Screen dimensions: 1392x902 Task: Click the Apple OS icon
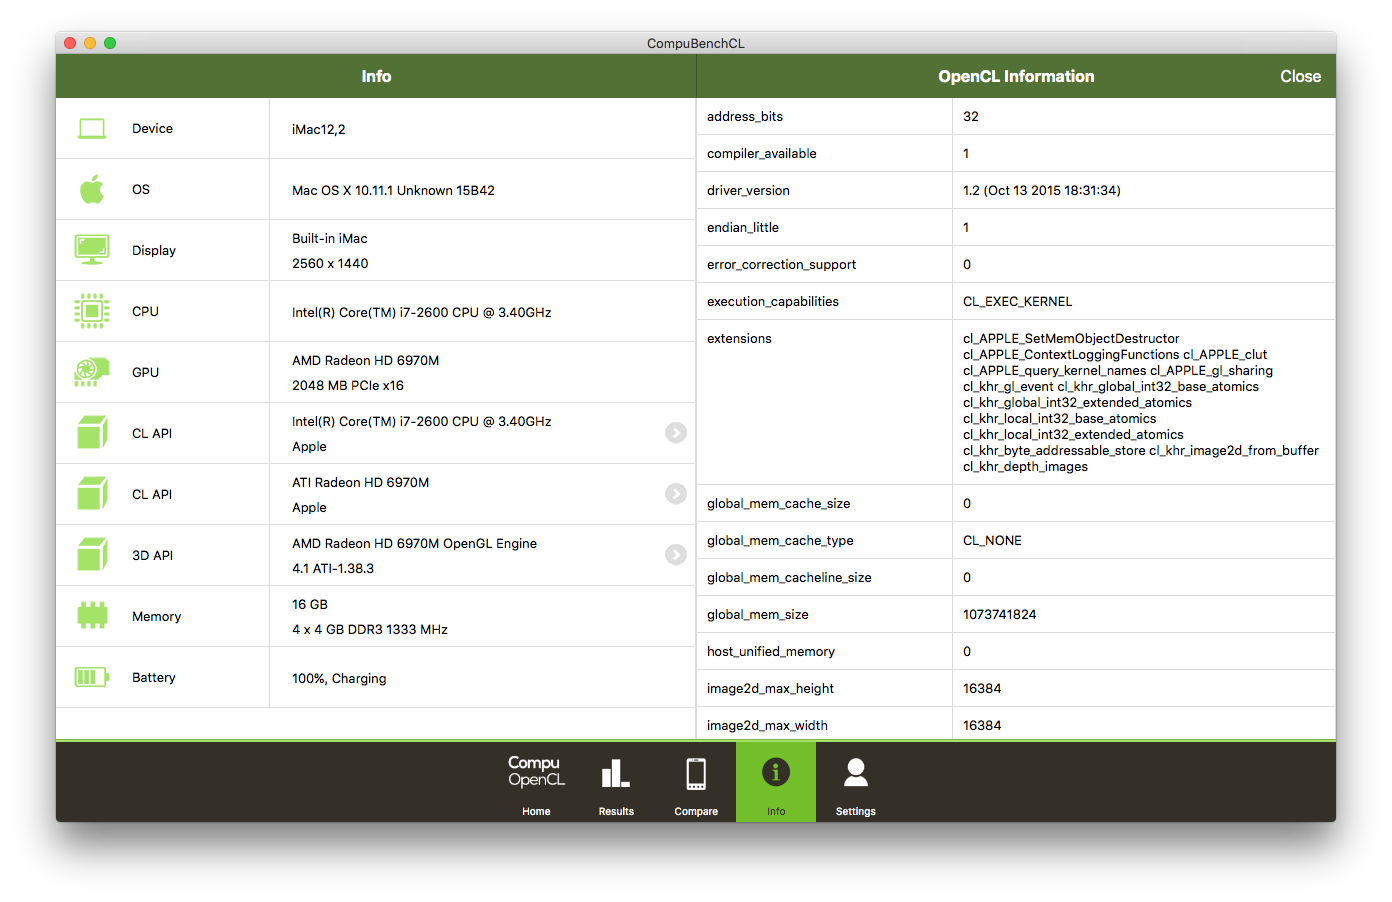coord(92,189)
